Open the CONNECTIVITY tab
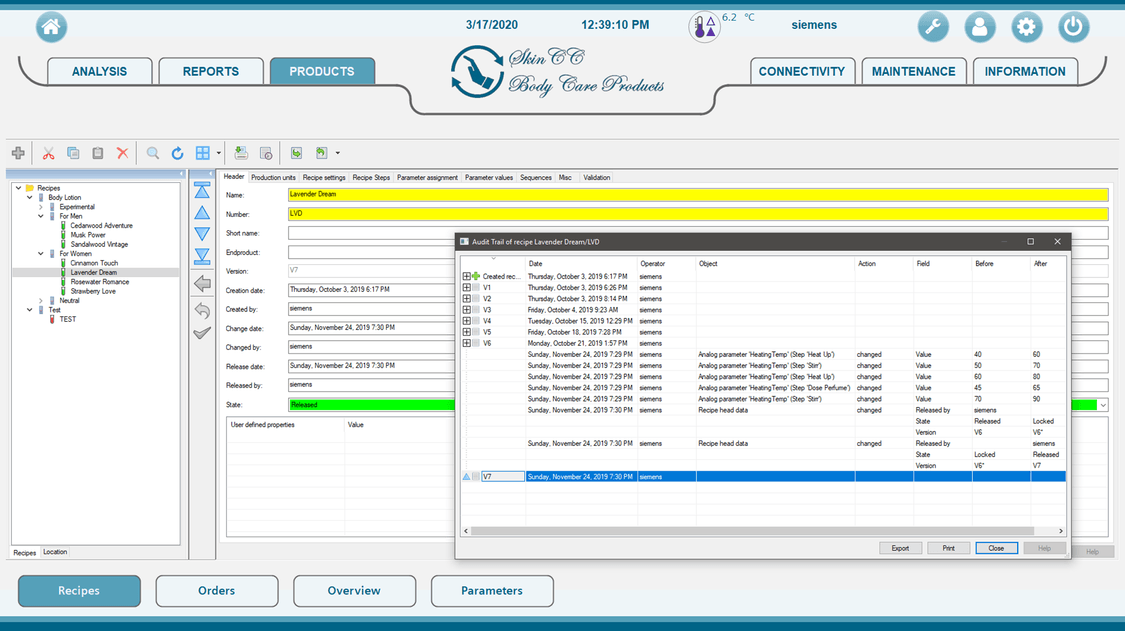Screen dimensions: 1125x631 click(801, 72)
